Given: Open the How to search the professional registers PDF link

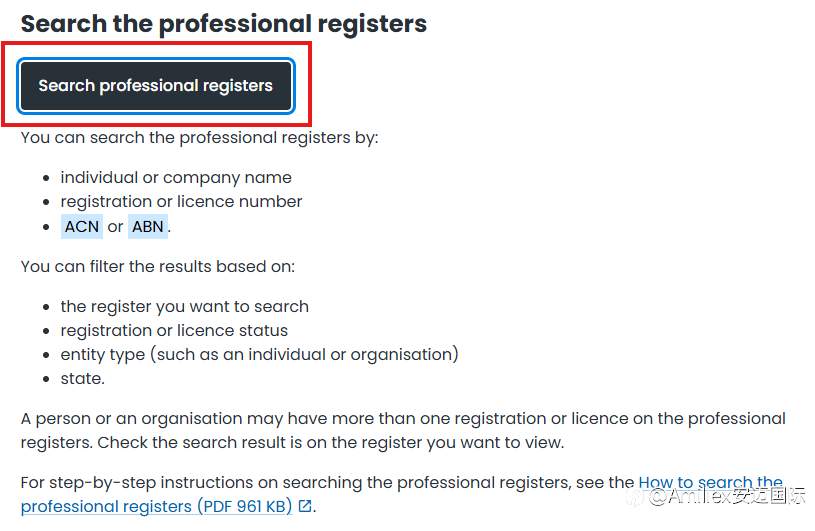Looking at the screenshot, I should pyautogui.click(x=710, y=482).
